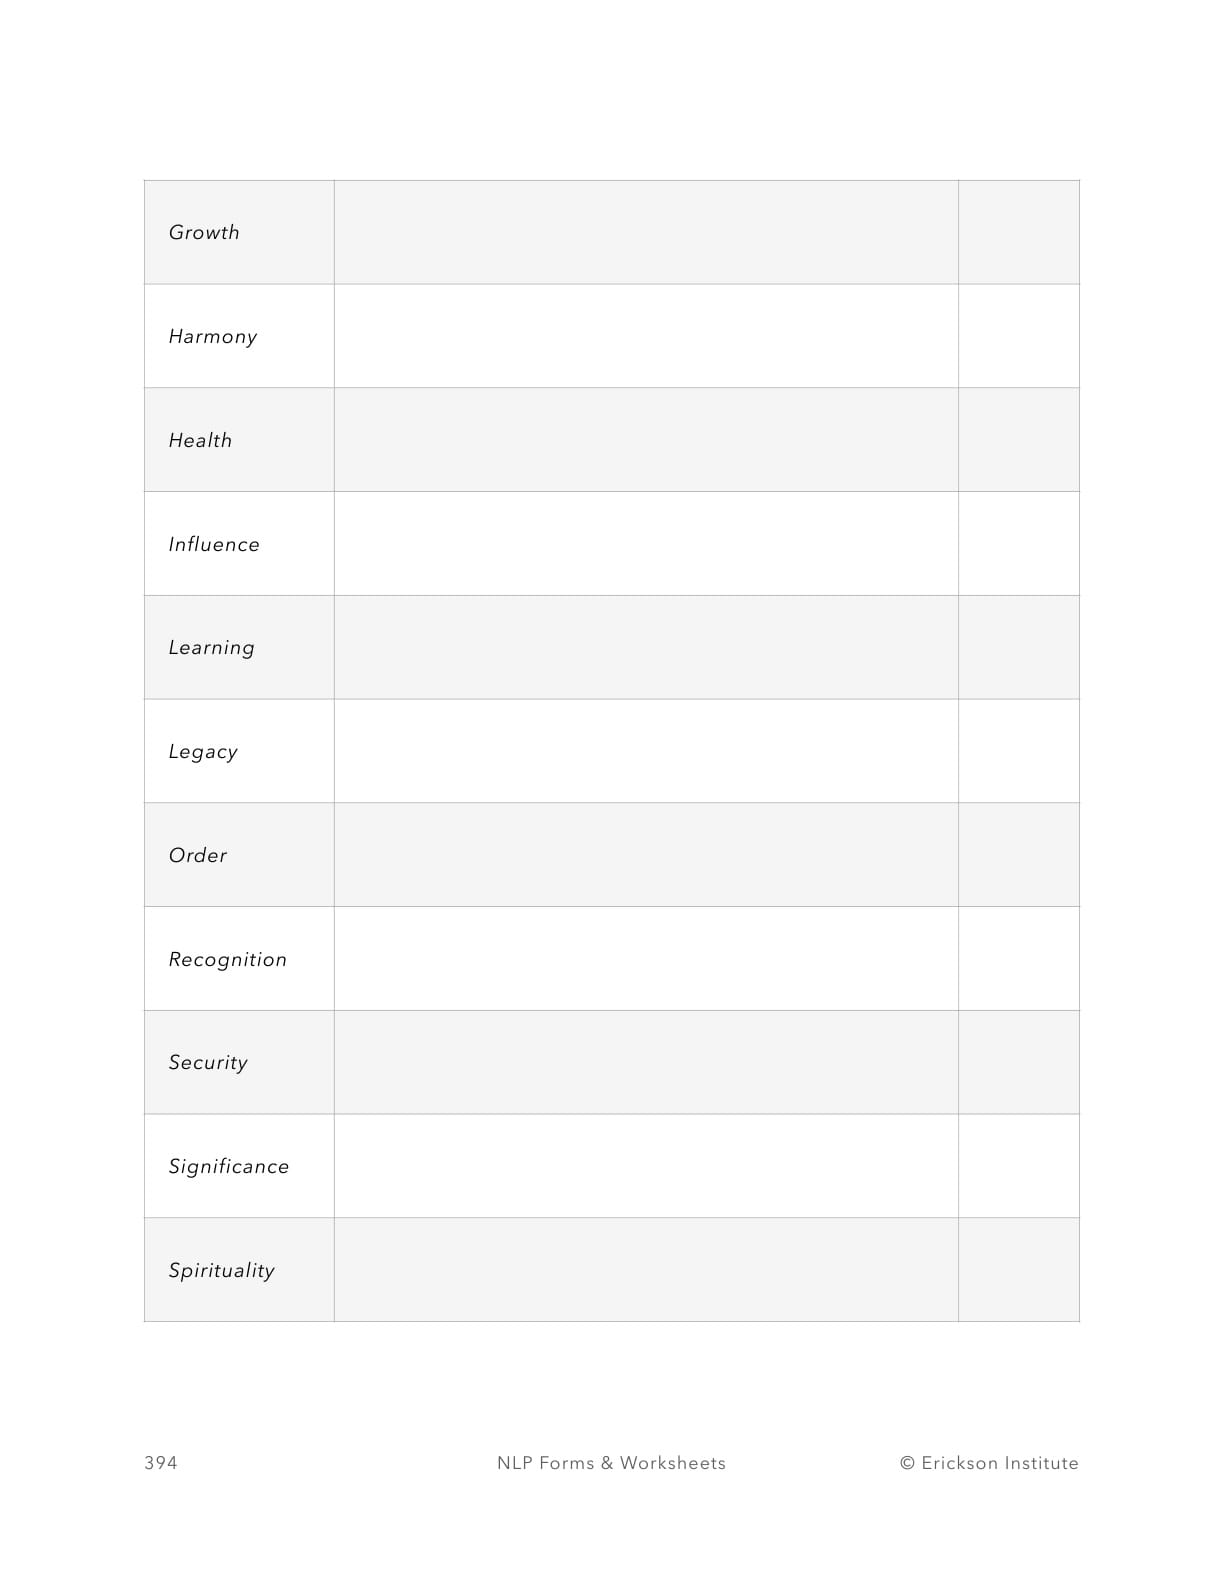This screenshot has width=1224, height=1584.
Task: Click the Order row label
Action: pyautogui.click(x=198, y=855)
